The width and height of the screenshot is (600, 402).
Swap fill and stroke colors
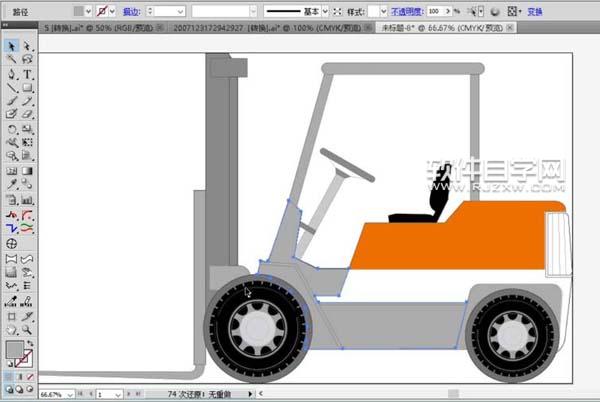(30, 343)
